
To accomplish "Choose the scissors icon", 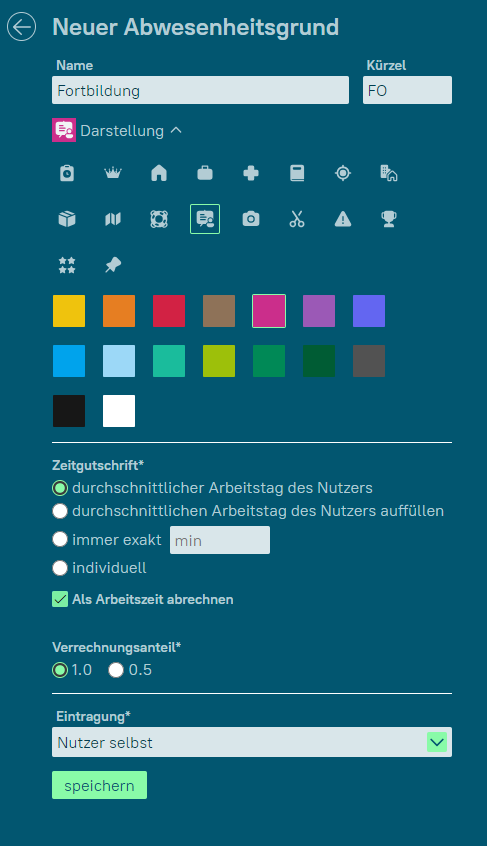I will coord(297,219).
